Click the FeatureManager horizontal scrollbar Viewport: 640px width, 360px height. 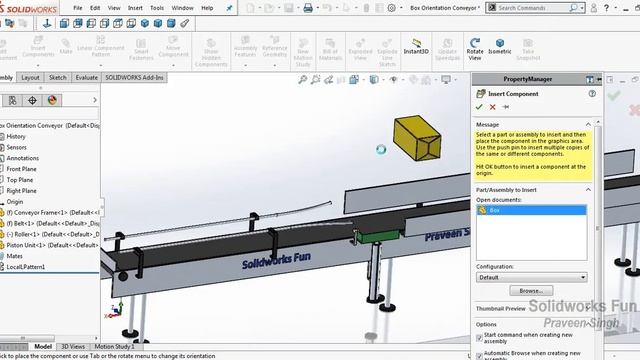pos(27,338)
